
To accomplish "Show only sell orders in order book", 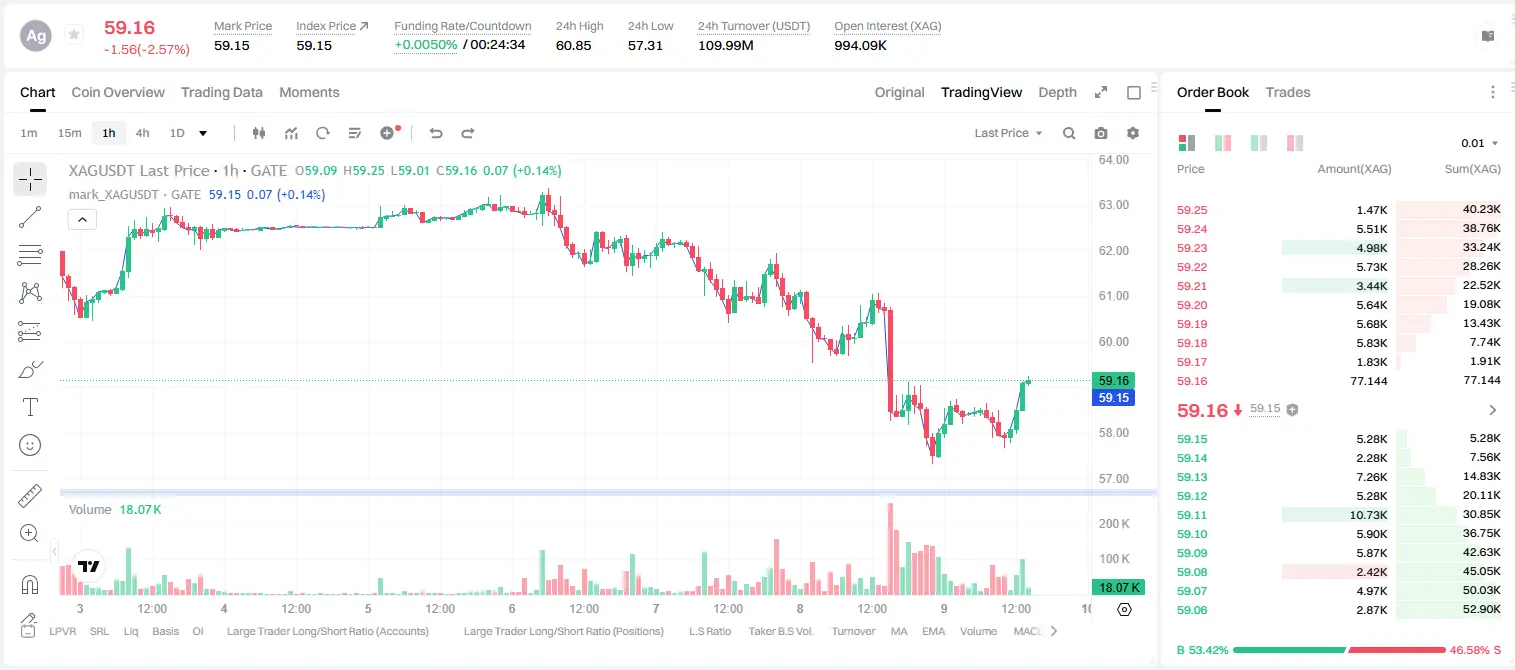I will click(1294, 143).
